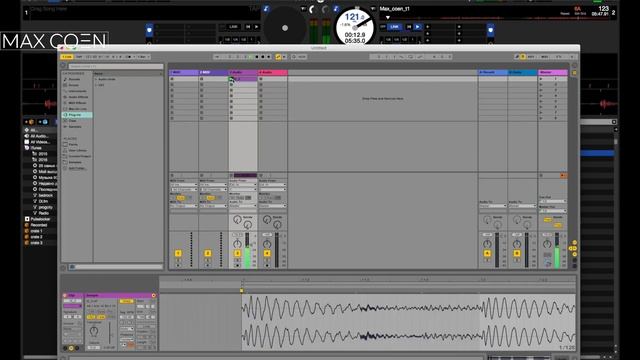Click the Transpose knob in clip view
This screenshot has width=640, height=360.
click(94, 331)
